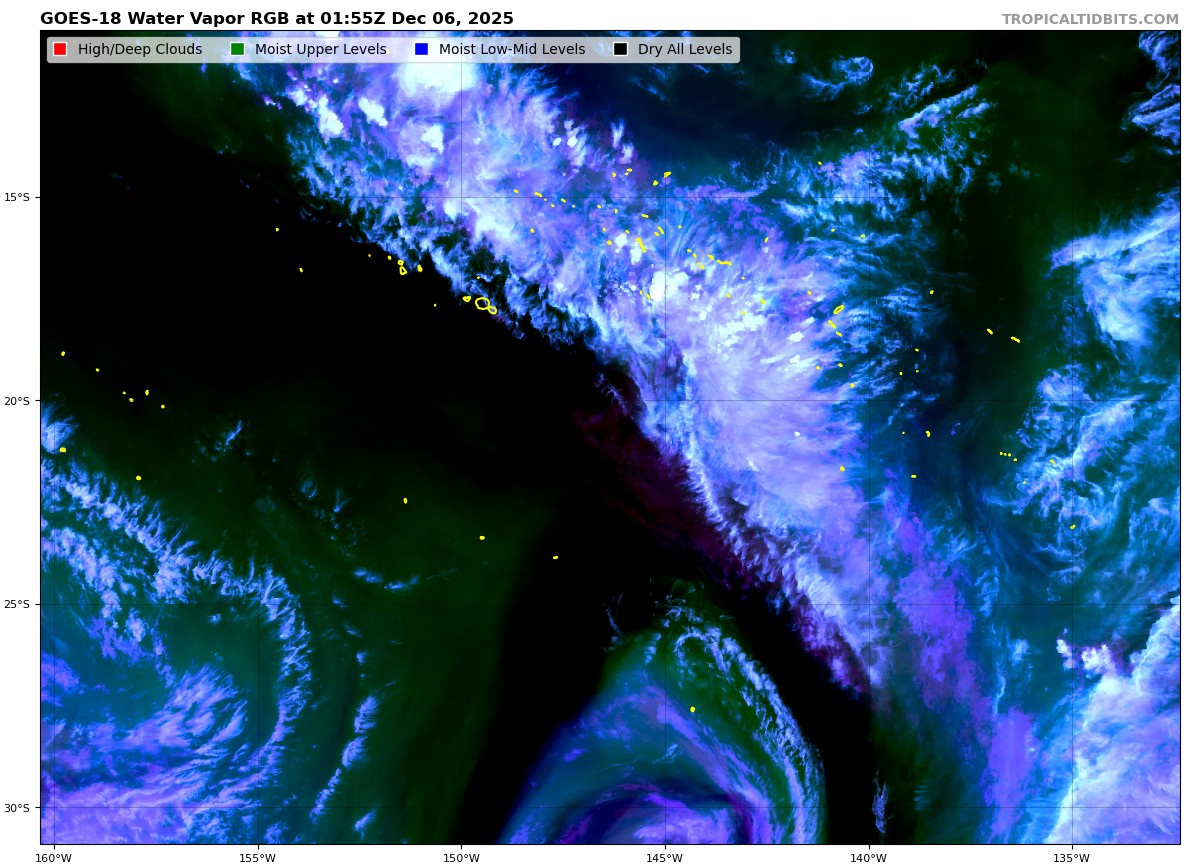Image resolution: width=1200 pixels, height=867 pixels.
Task: Click the 155°W longitude axis label
Action: (258, 857)
